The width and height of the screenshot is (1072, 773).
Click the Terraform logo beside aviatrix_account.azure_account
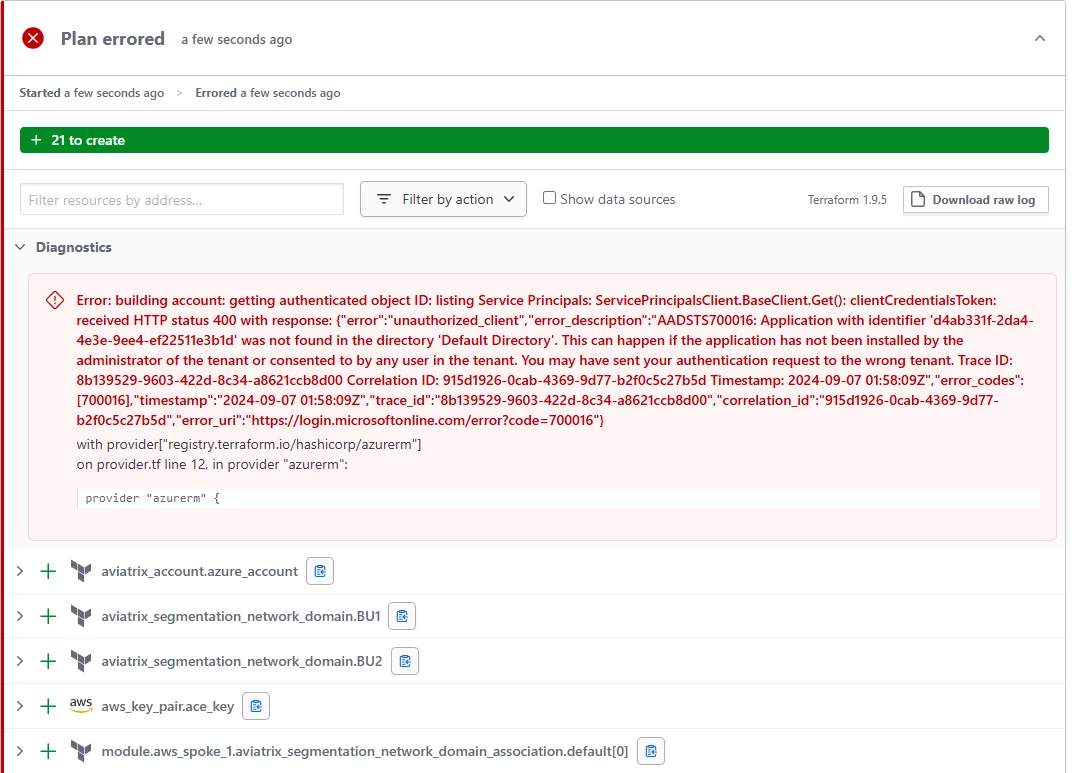[81, 571]
